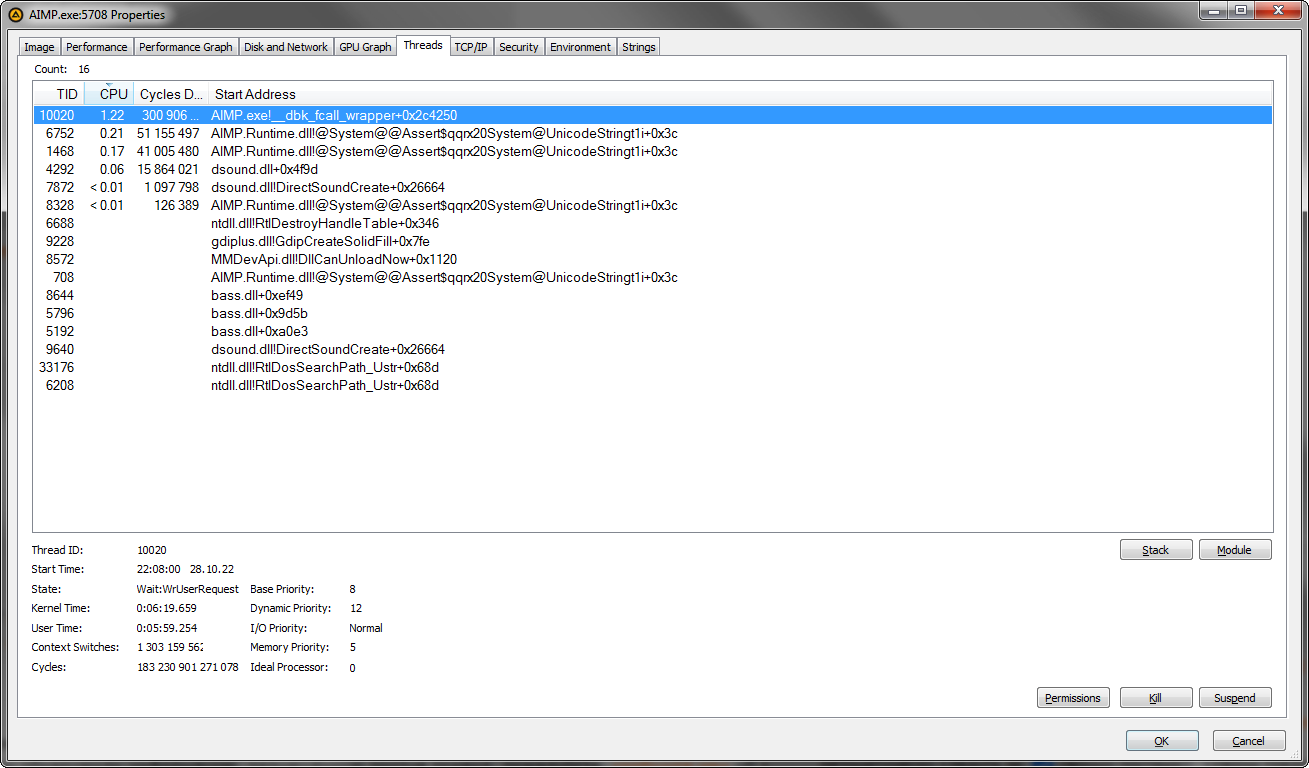Select the Threads tab
1309x768 pixels.
click(423, 45)
